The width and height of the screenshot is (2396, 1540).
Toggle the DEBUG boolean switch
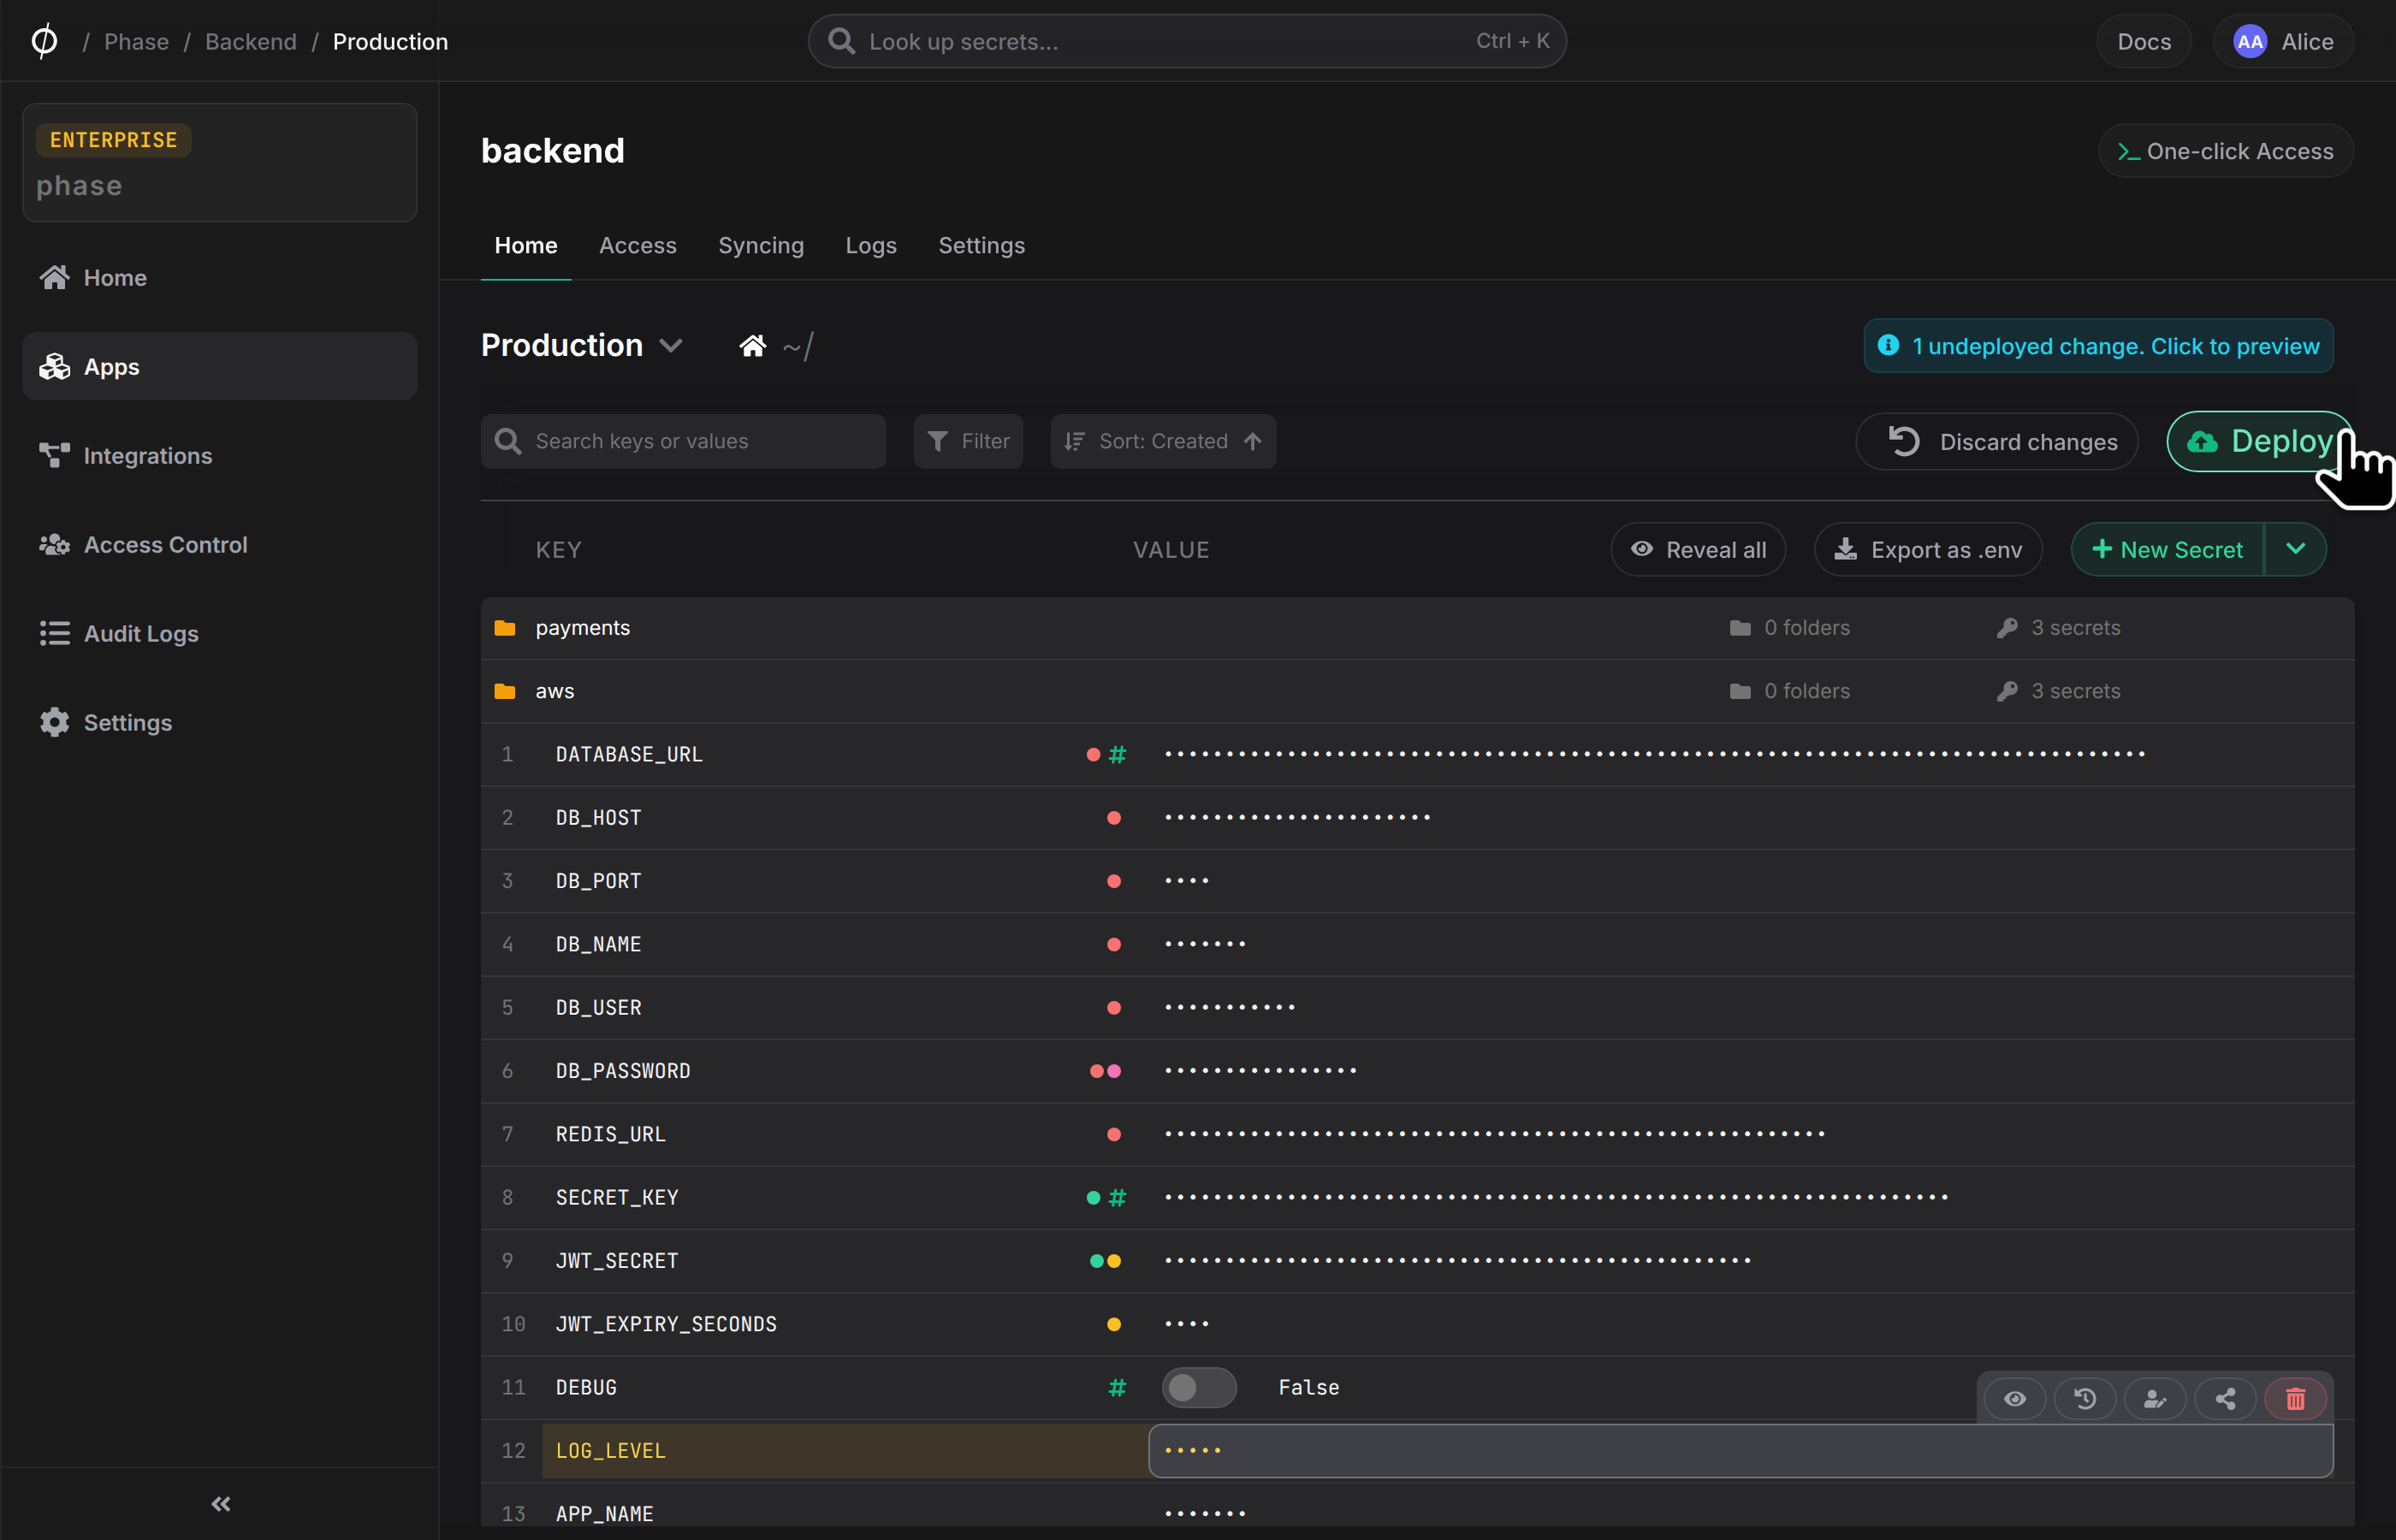pos(1199,1387)
